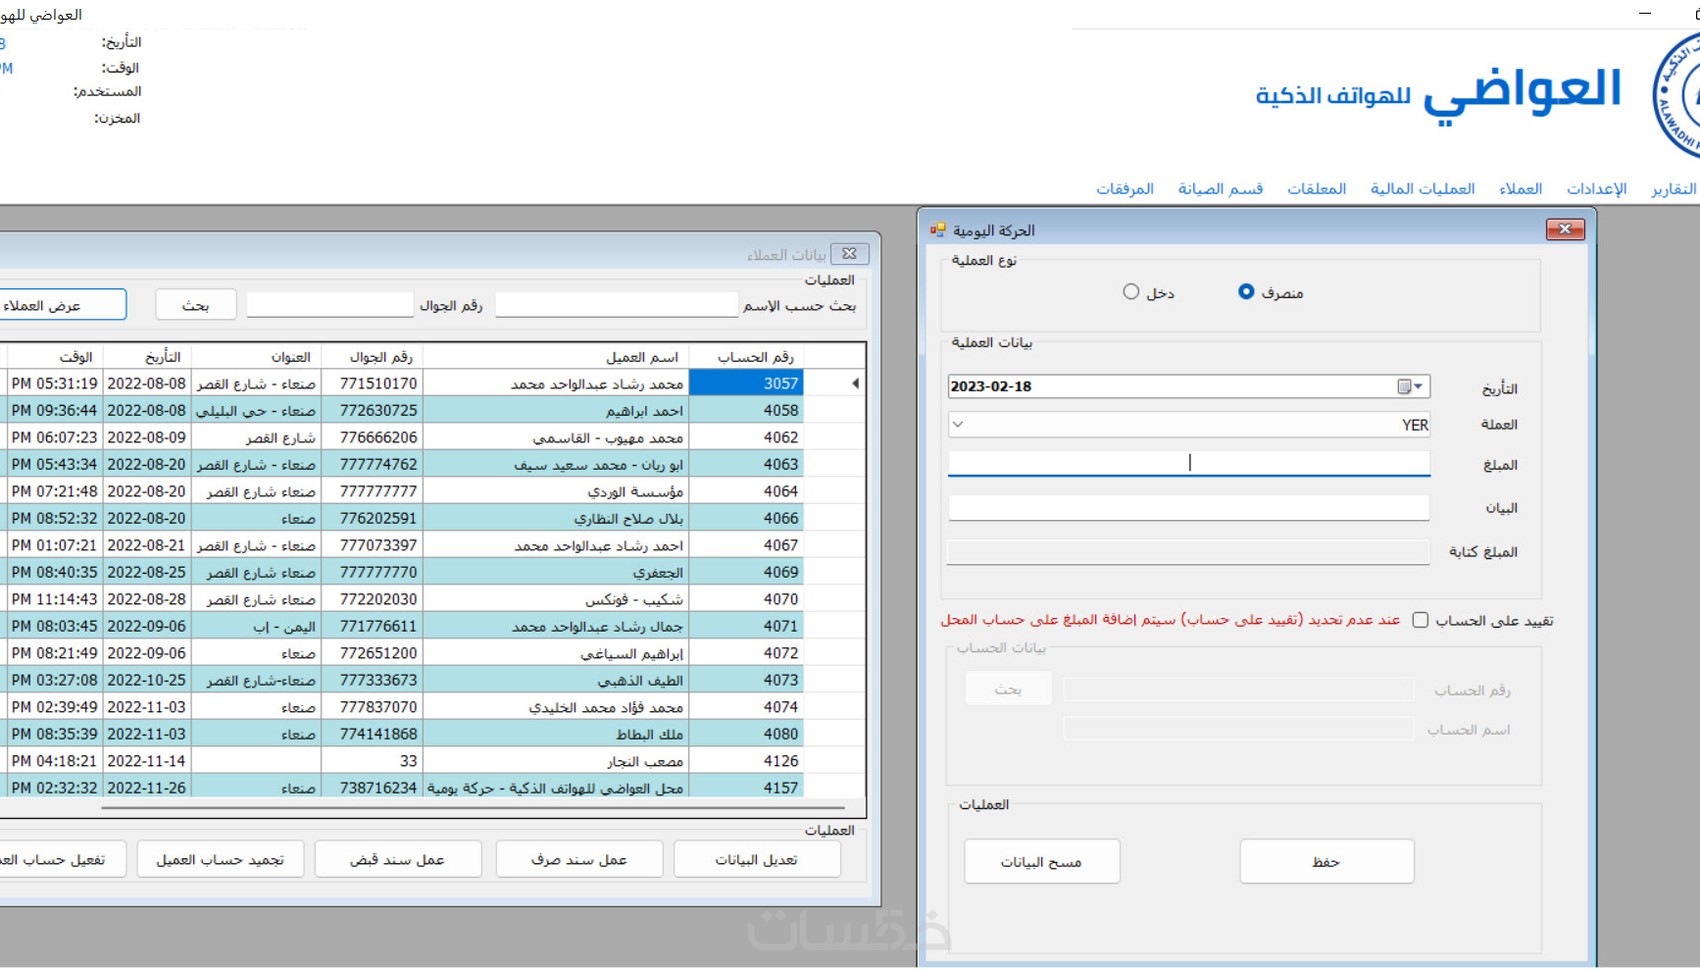The height and width of the screenshot is (970, 1700).
Task: Close the بيانات العملاء window
Action: tap(849, 254)
